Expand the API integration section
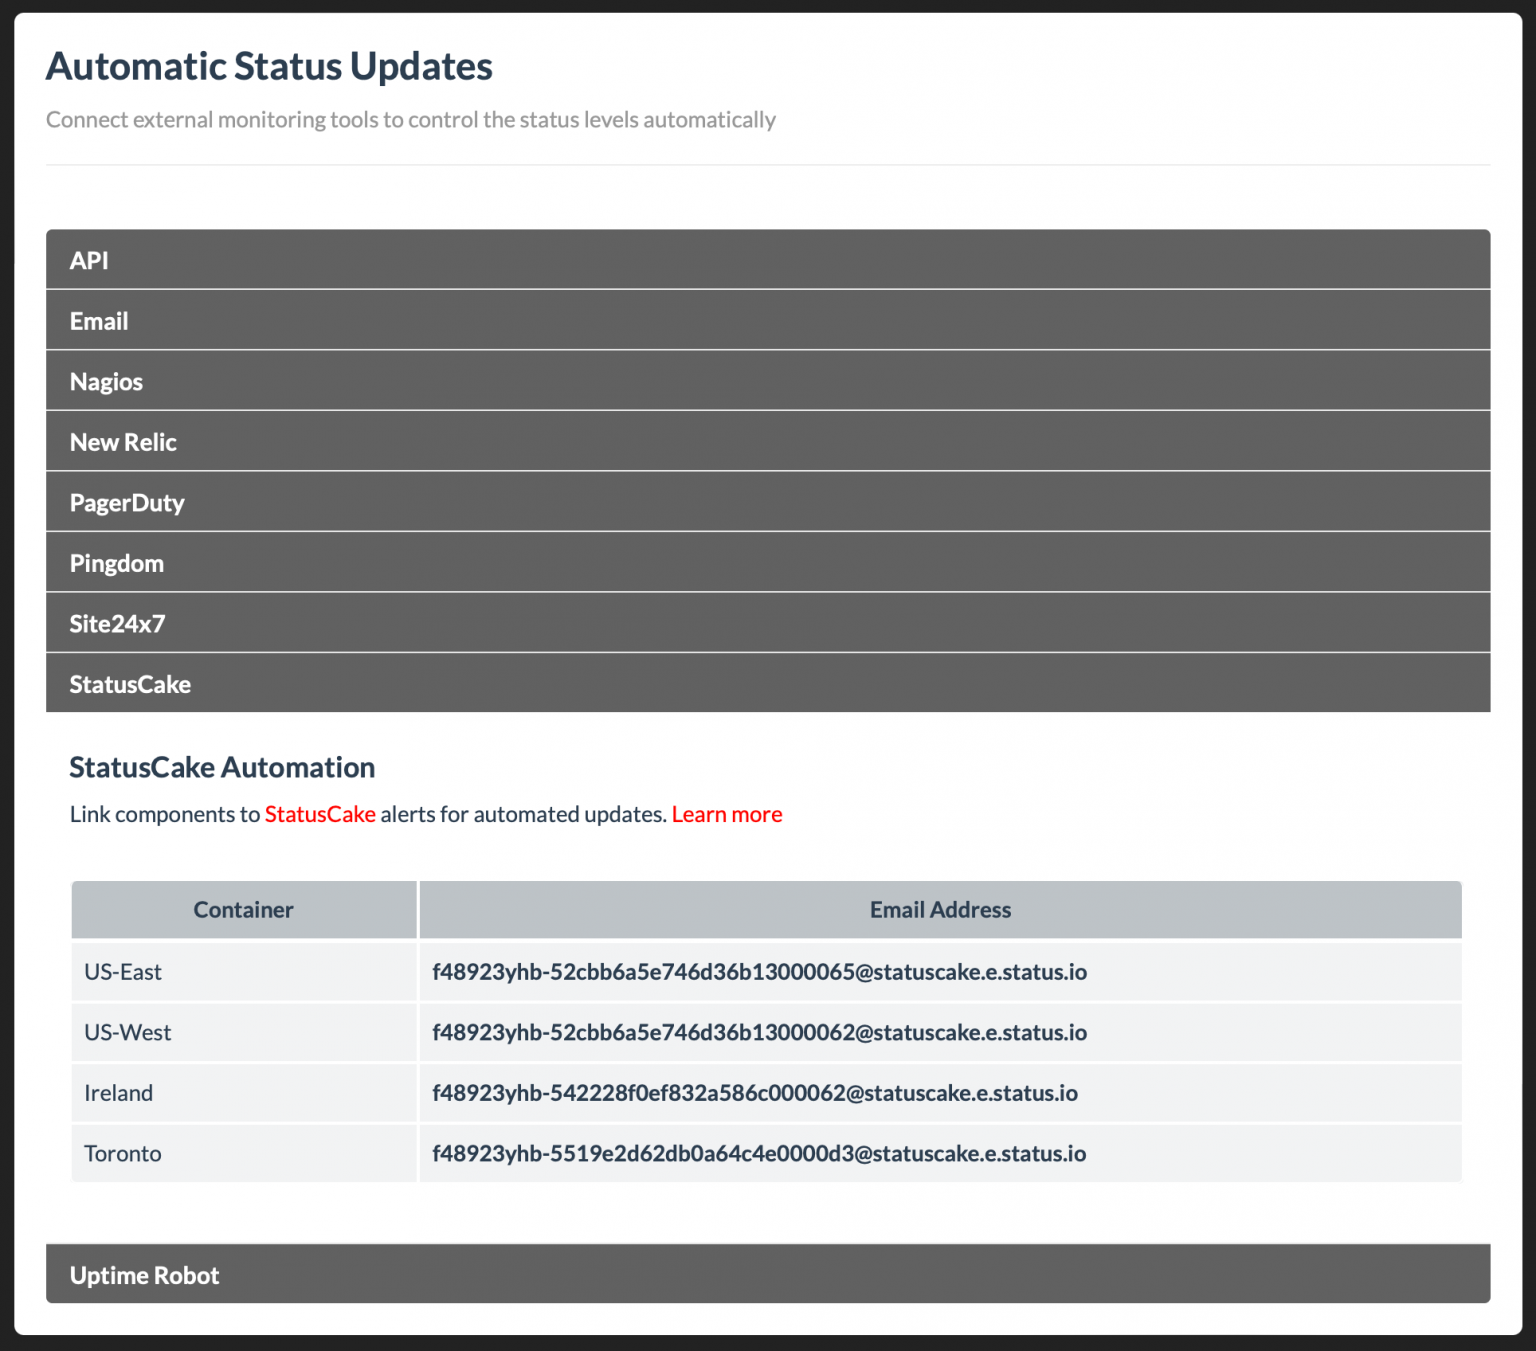This screenshot has height=1351, width=1536. click(x=90, y=260)
